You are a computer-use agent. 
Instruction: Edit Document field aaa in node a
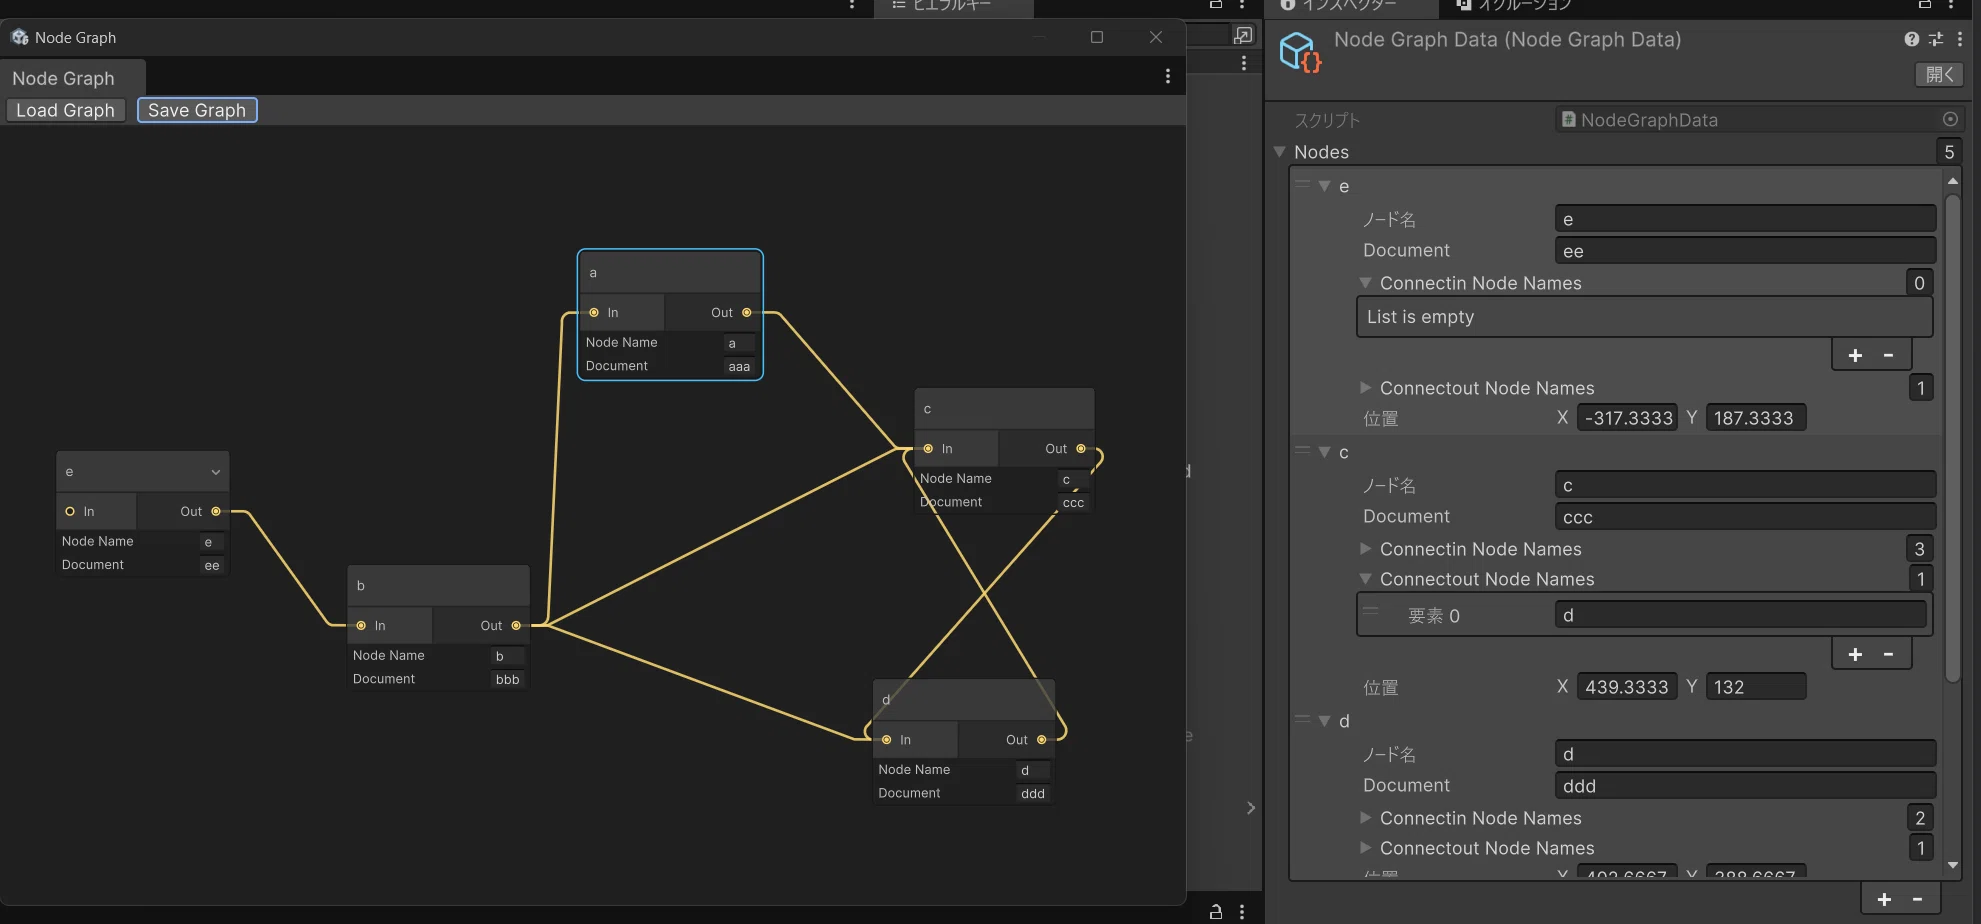pos(739,367)
